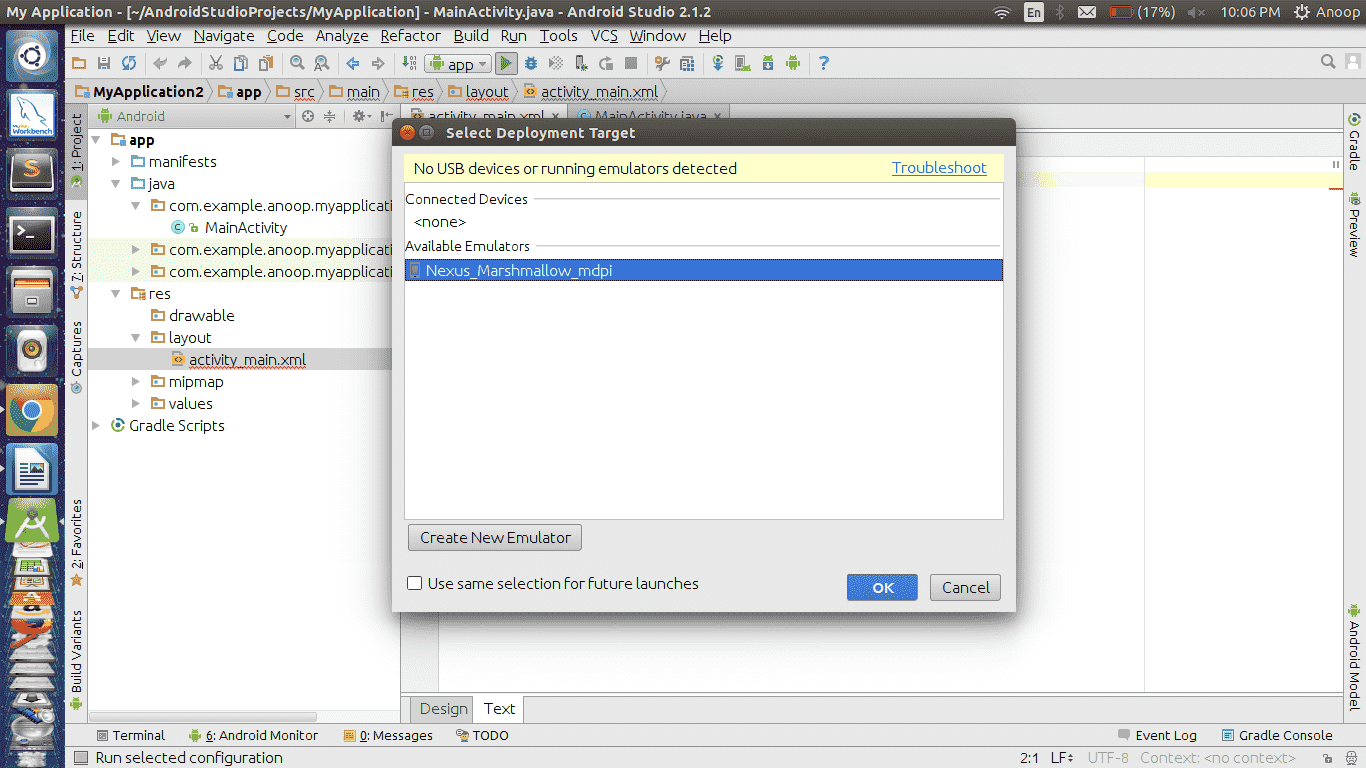The height and width of the screenshot is (768, 1366).
Task: Open Terminal from Ubuntu dock
Action: 32,235
